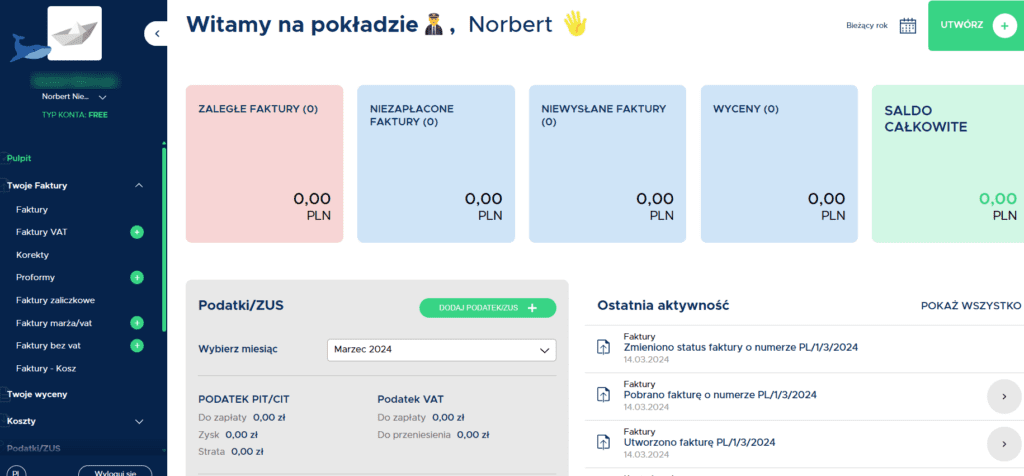Expand the Koszty menu section
Image resolution: width=1024 pixels, height=476 pixels.
tap(139, 421)
